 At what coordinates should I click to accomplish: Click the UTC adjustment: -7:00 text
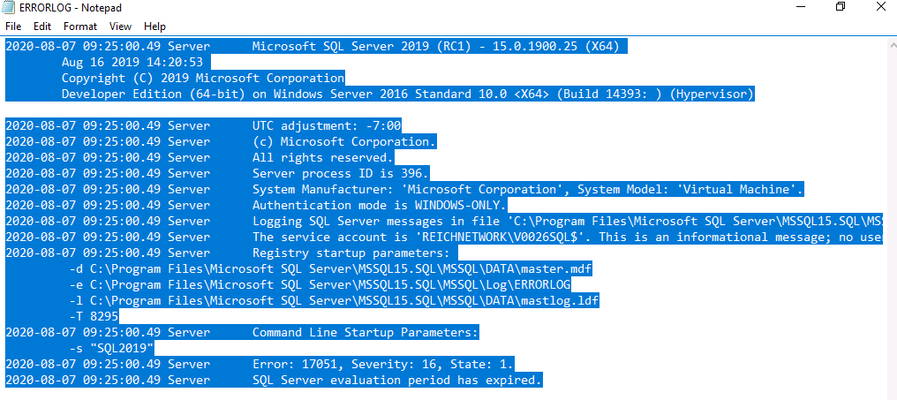point(327,125)
